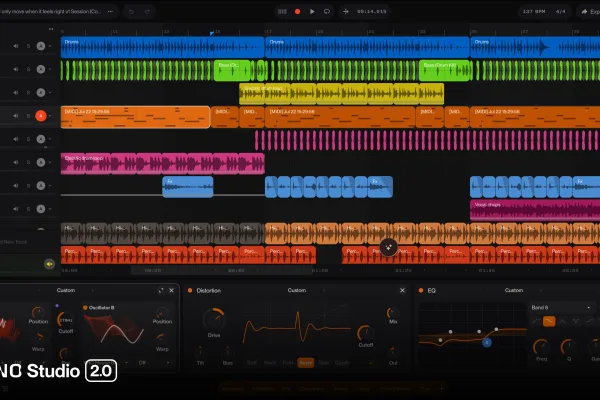Viewport: 600px width, 400px height.
Task: Adjust the Distortion Drive knob
Action: tap(214, 318)
